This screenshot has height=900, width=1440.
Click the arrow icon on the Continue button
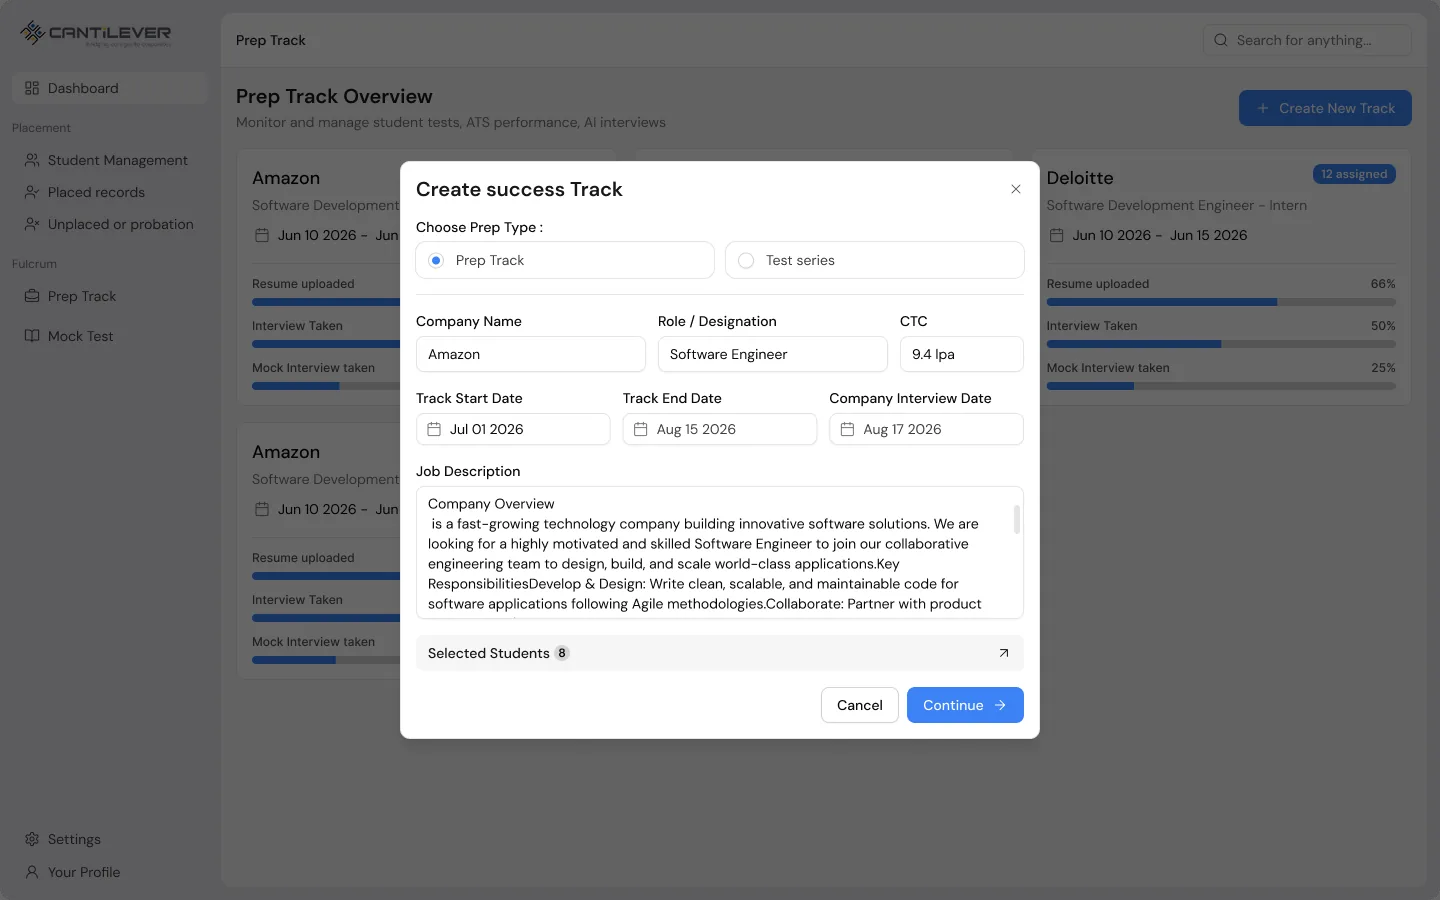coord(1000,705)
